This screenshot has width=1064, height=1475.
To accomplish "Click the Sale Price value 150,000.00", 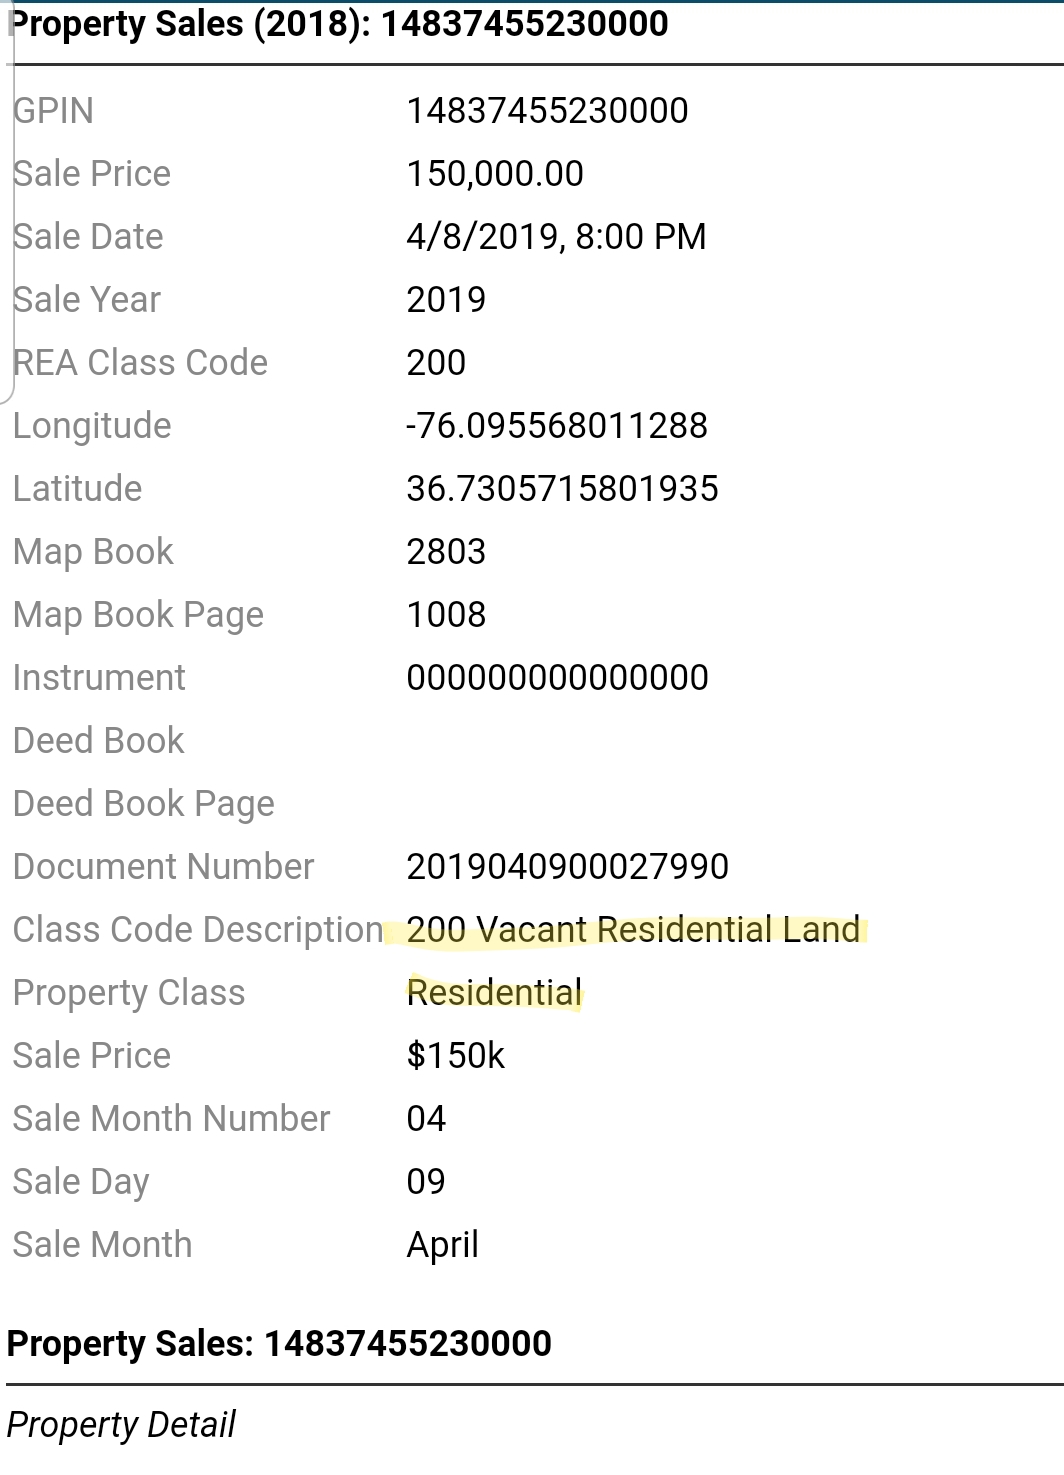I will pyautogui.click(x=495, y=174).
